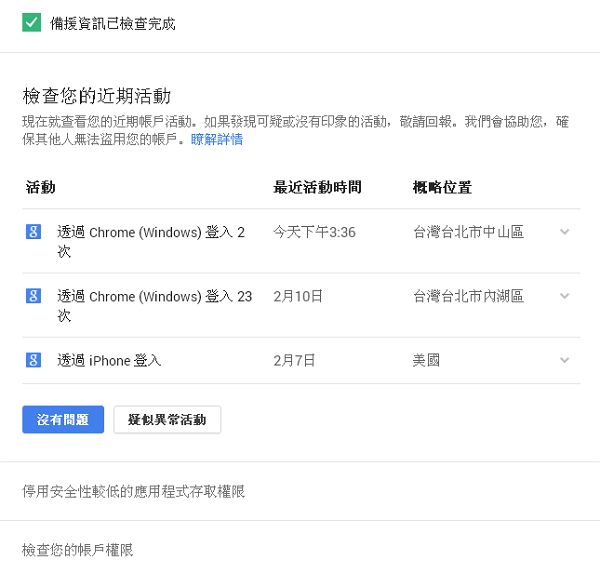Expand the 美國 iPhone login row chevron
Image resolution: width=600 pixels, height=573 pixels.
[564, 360]
